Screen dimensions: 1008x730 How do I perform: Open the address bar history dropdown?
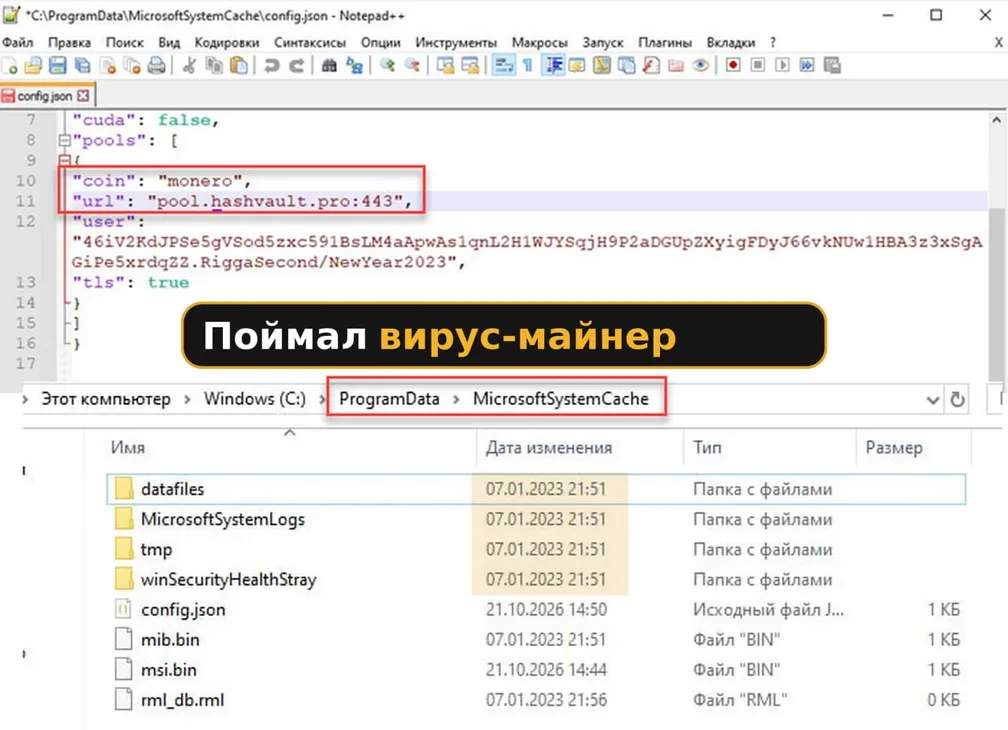coord(932,400)
